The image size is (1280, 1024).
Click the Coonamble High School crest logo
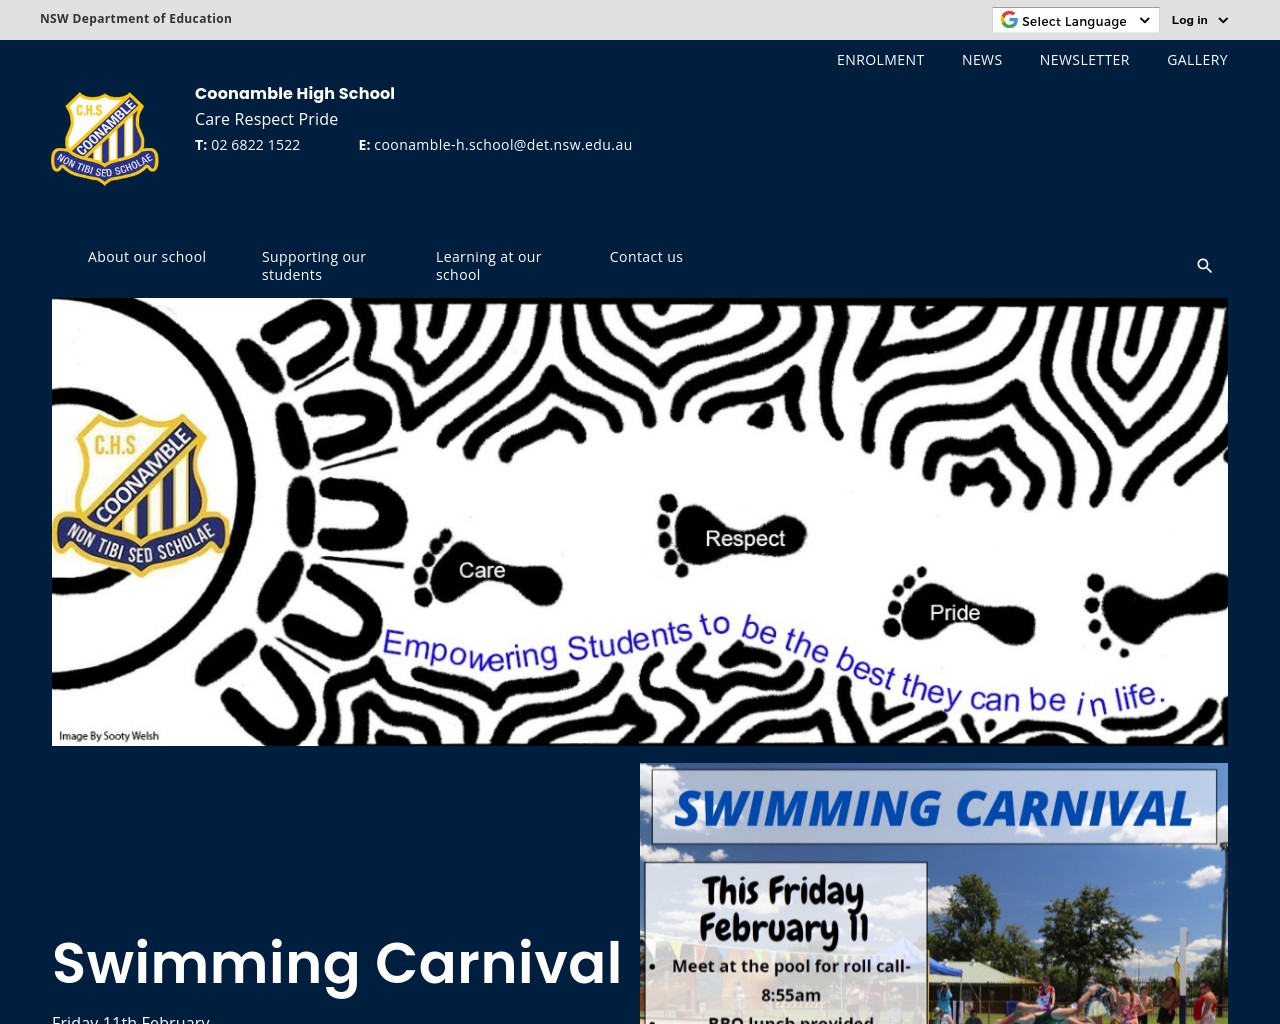[x=105, y=138]
